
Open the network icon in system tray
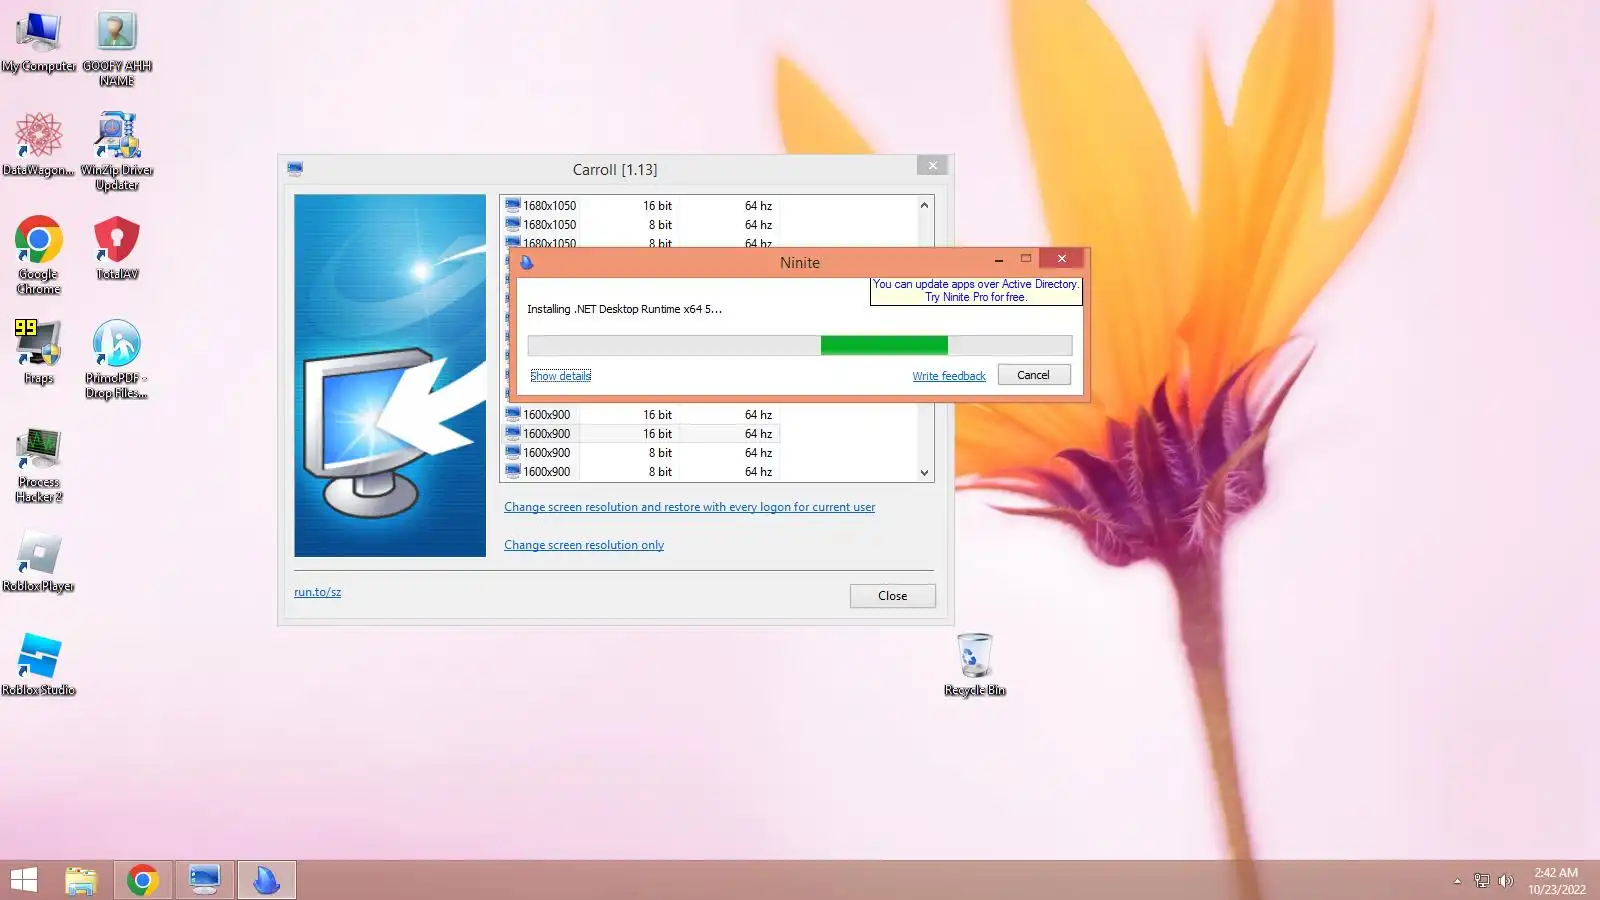1481,881
